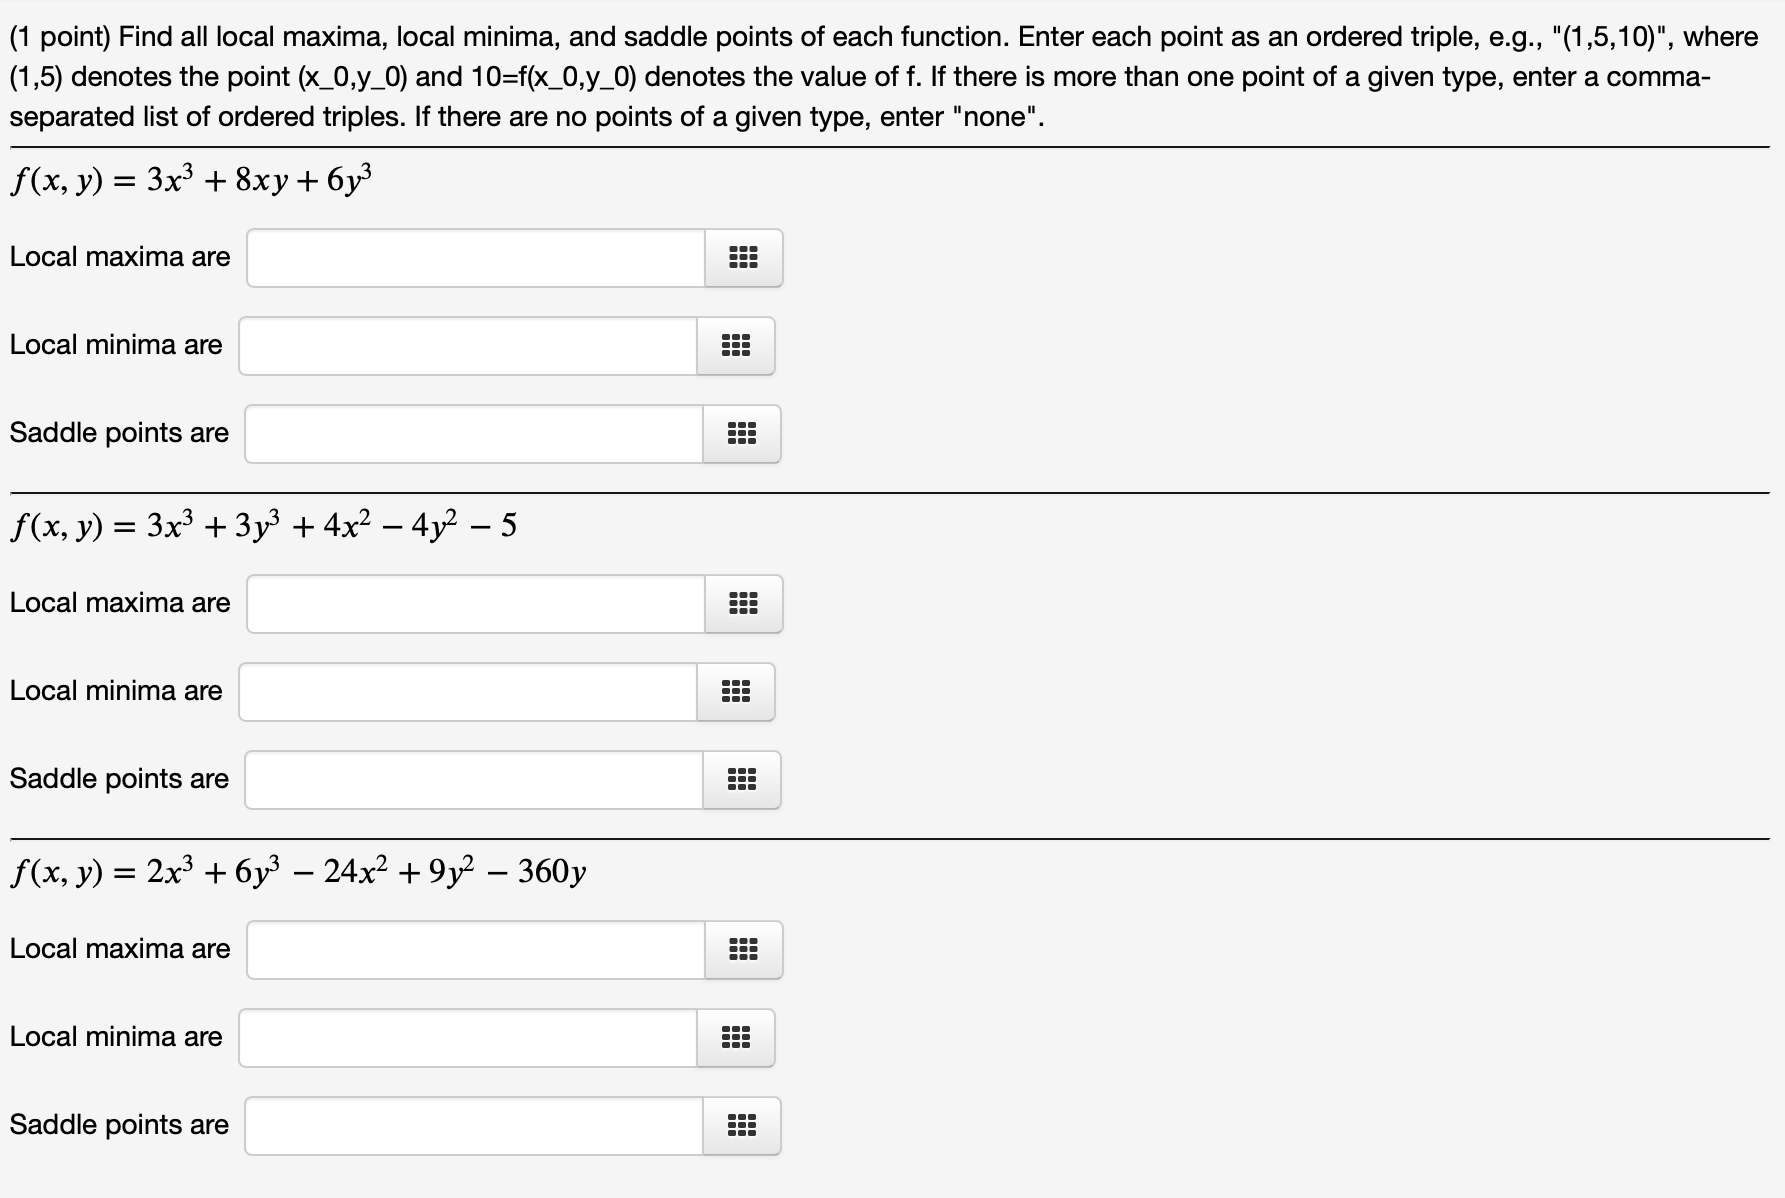Select the local minima field for second function

click(x=467, y=692)
